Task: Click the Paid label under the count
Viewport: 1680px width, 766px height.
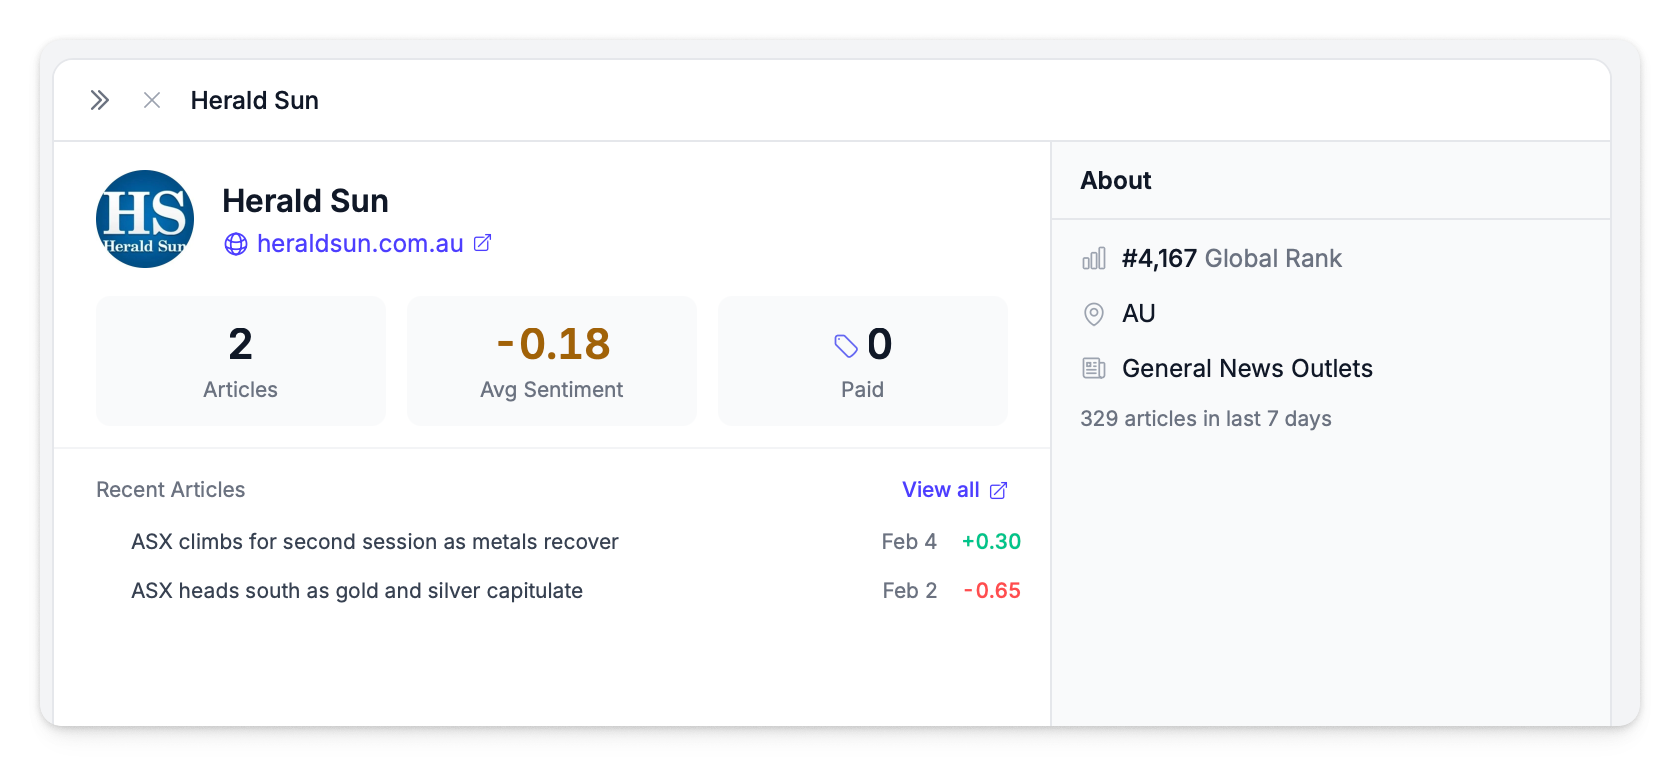Action: coord(862,390)
